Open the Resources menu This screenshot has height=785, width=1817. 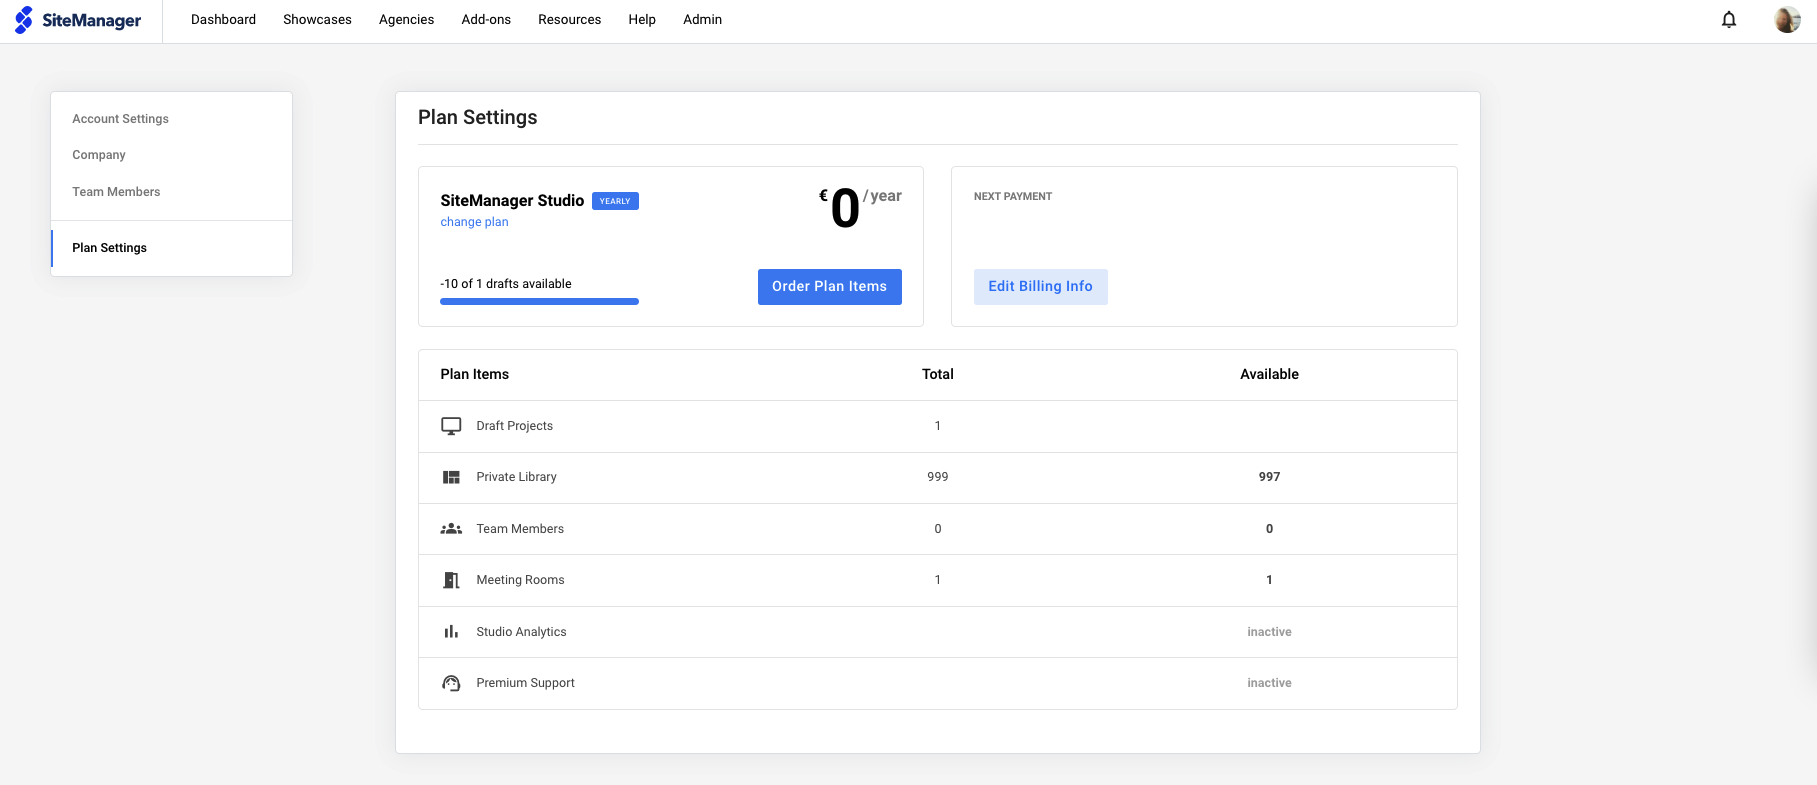[569, 20]
